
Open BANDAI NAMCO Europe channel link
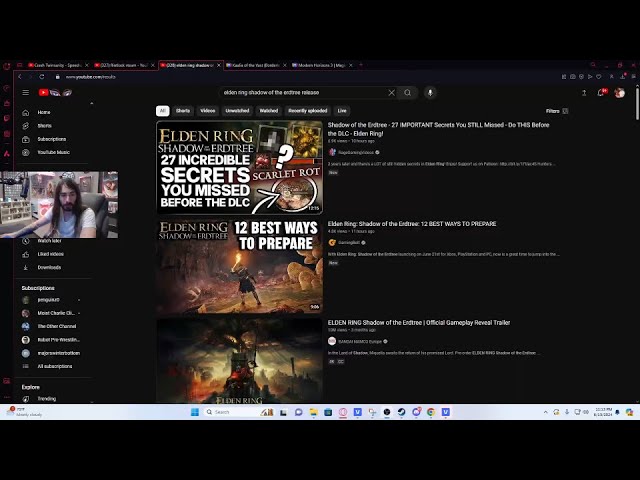360,341
